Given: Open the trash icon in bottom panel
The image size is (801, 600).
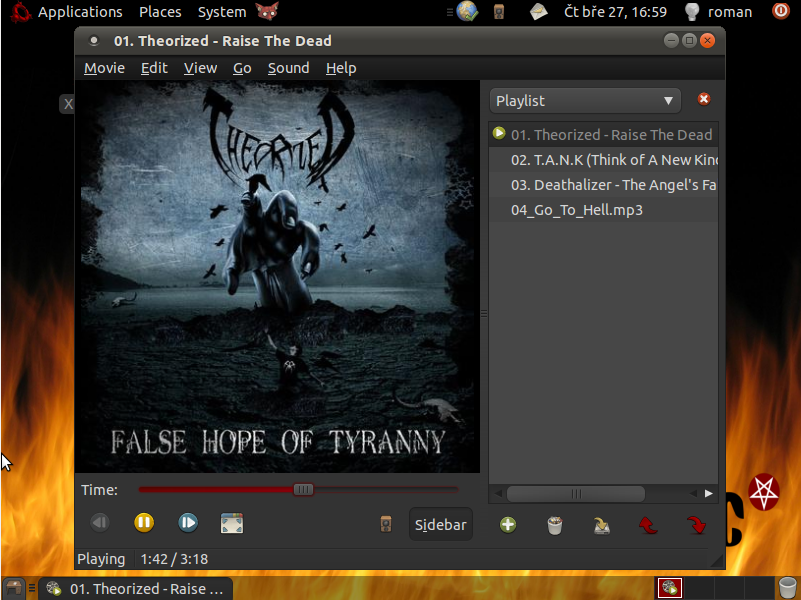Looking at the screenshot, I should [x=788, y=588].
